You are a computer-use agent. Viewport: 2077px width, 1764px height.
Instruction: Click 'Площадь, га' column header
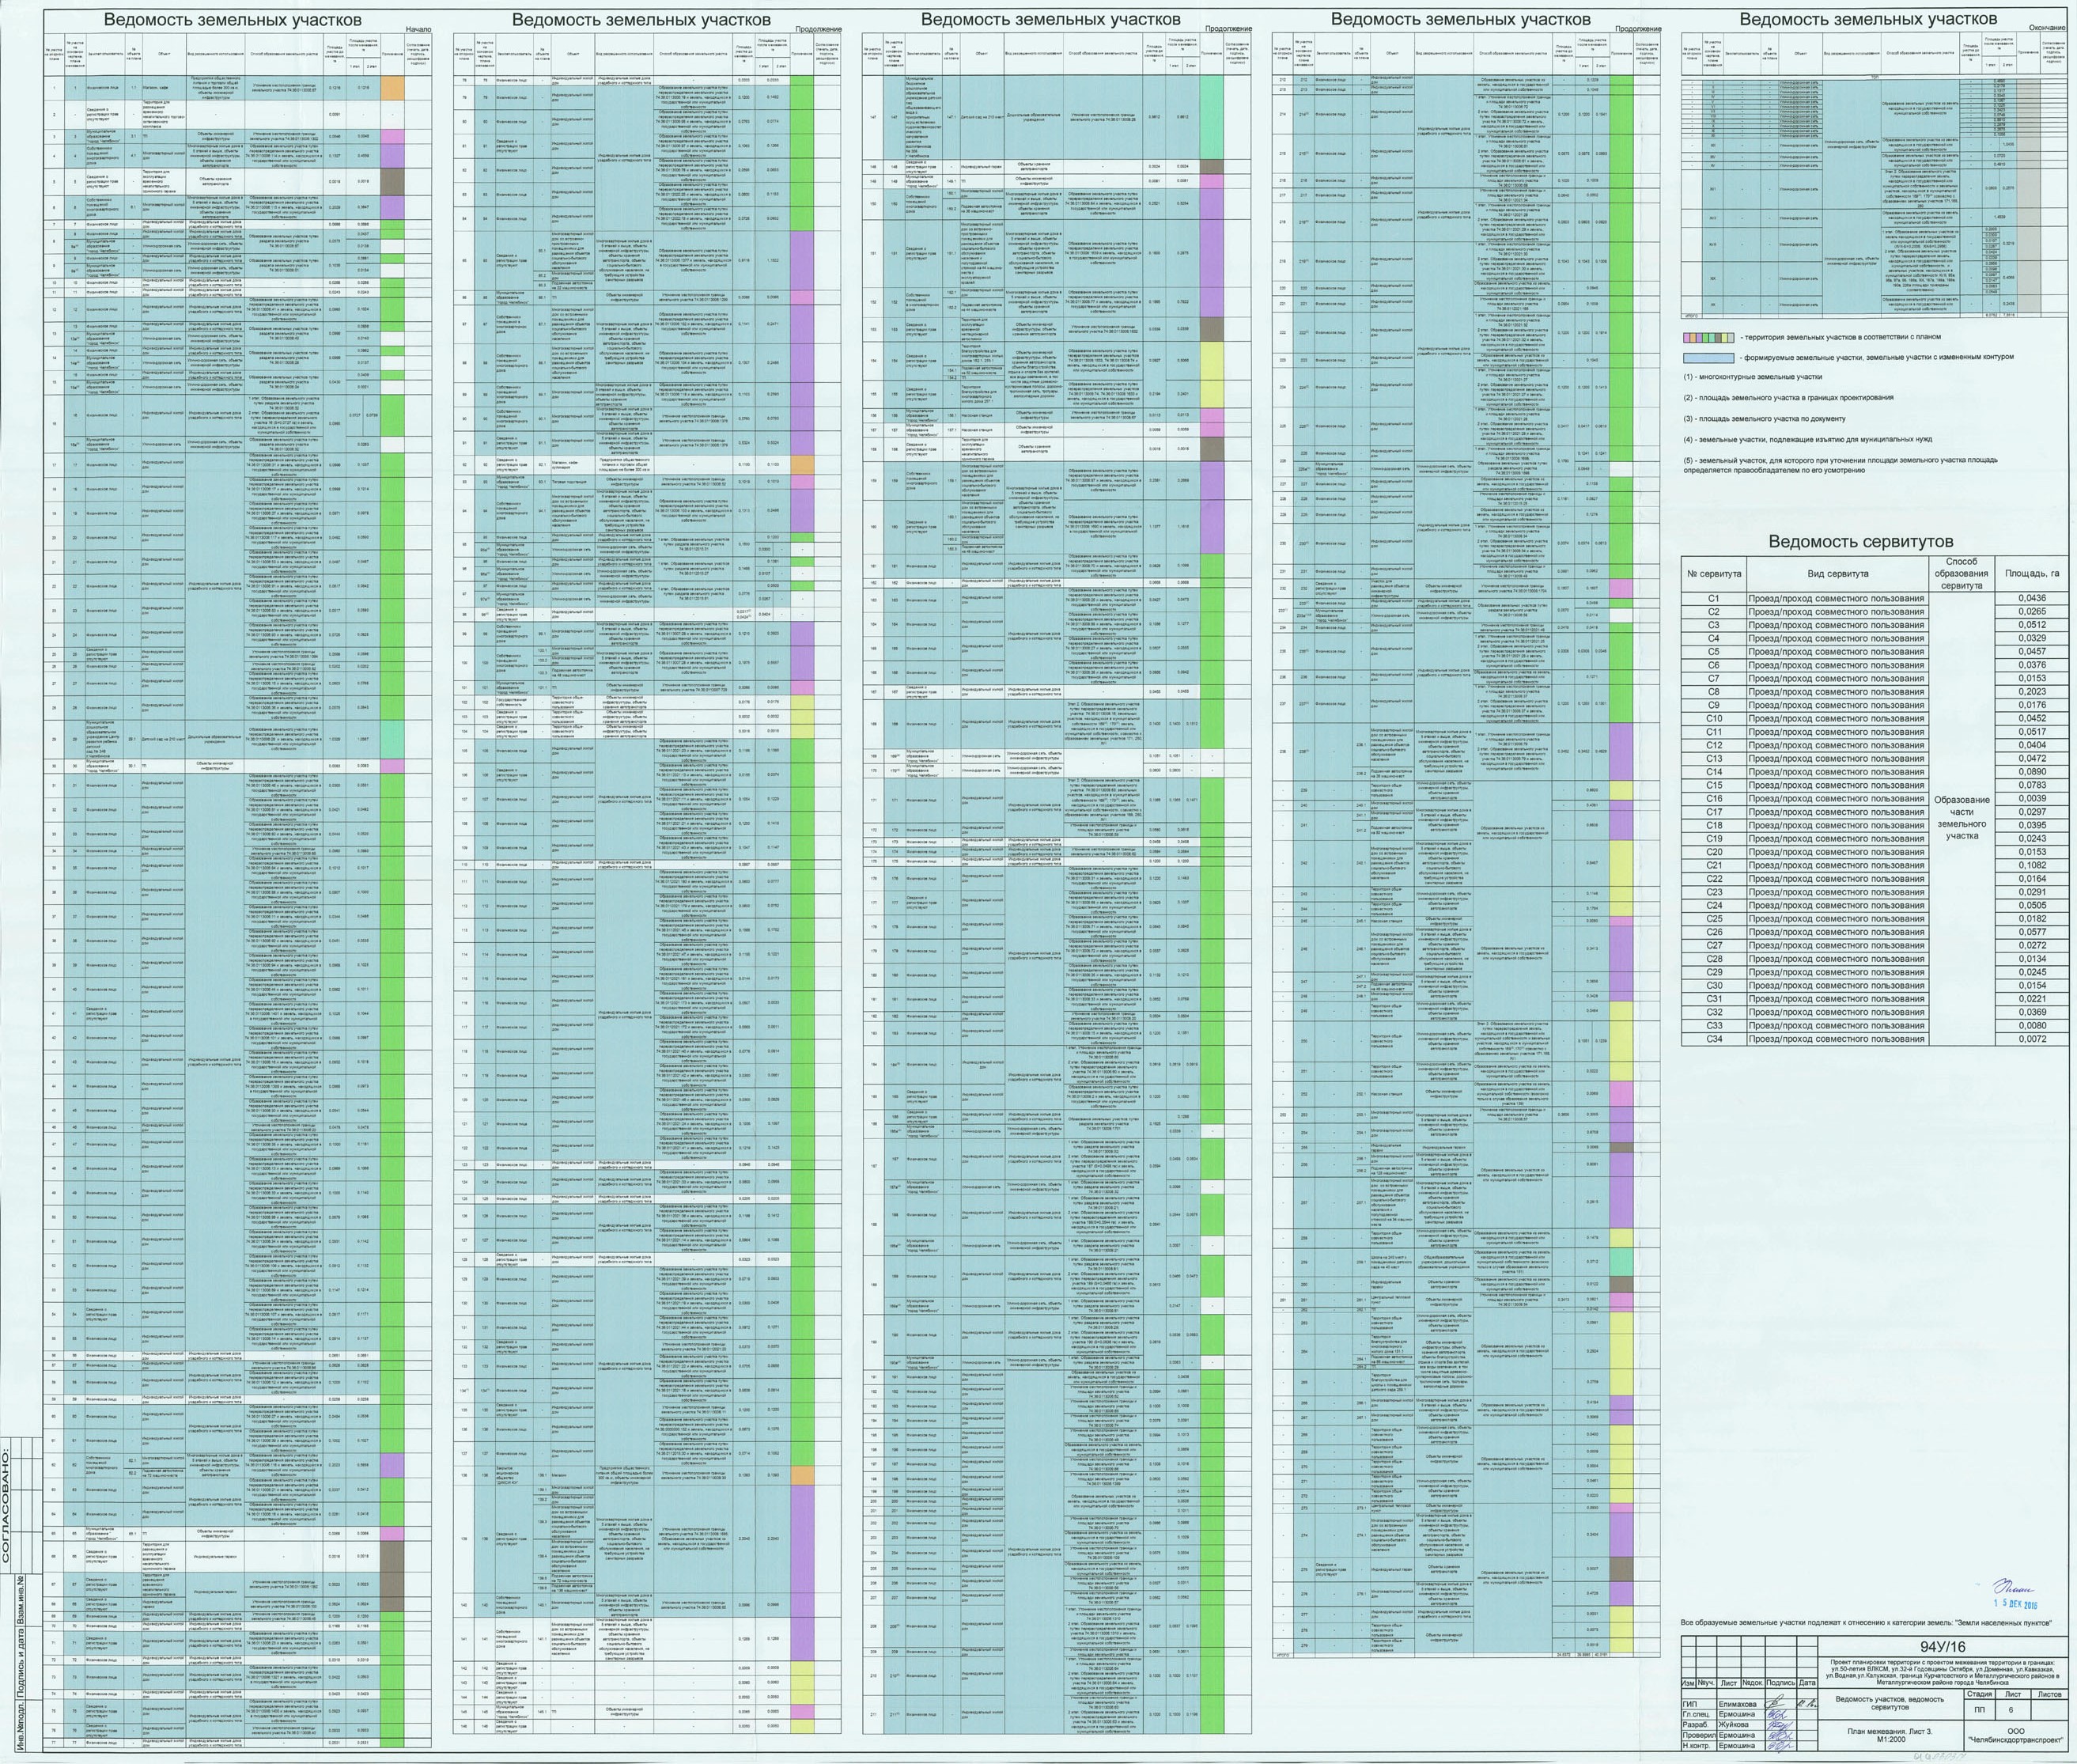2031,574
